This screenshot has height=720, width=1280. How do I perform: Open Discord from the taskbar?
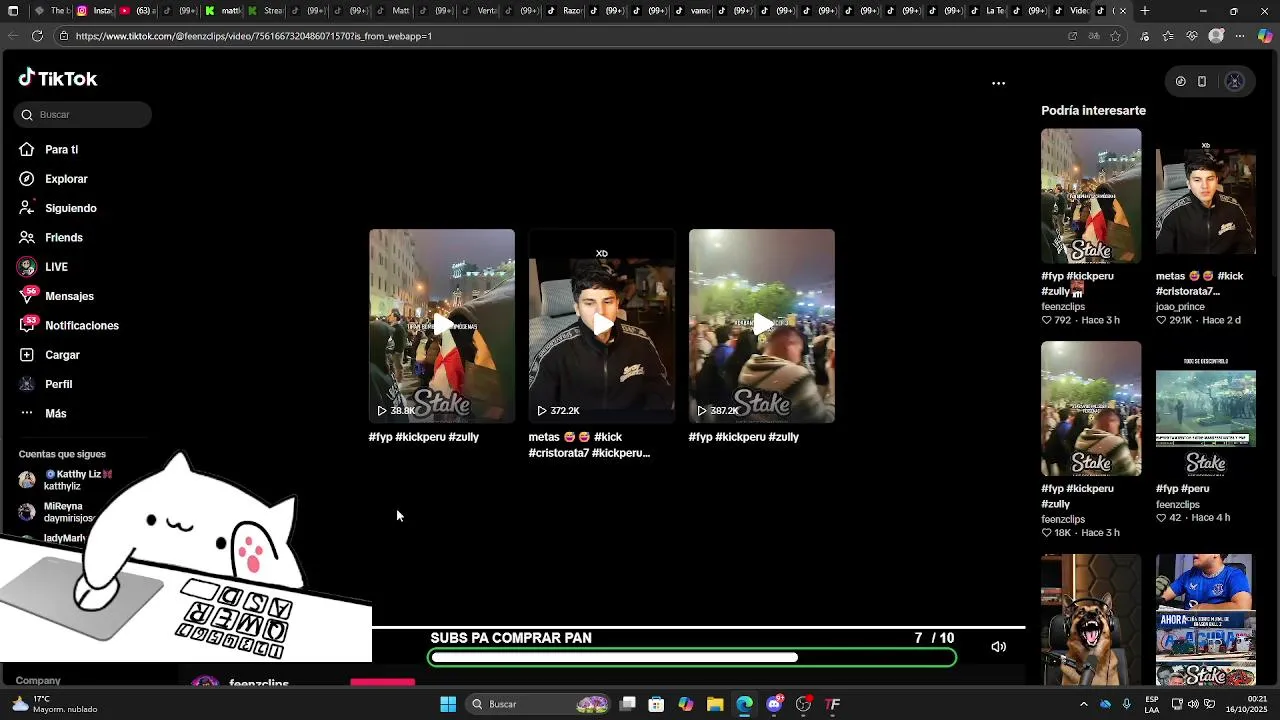point(774,704)
